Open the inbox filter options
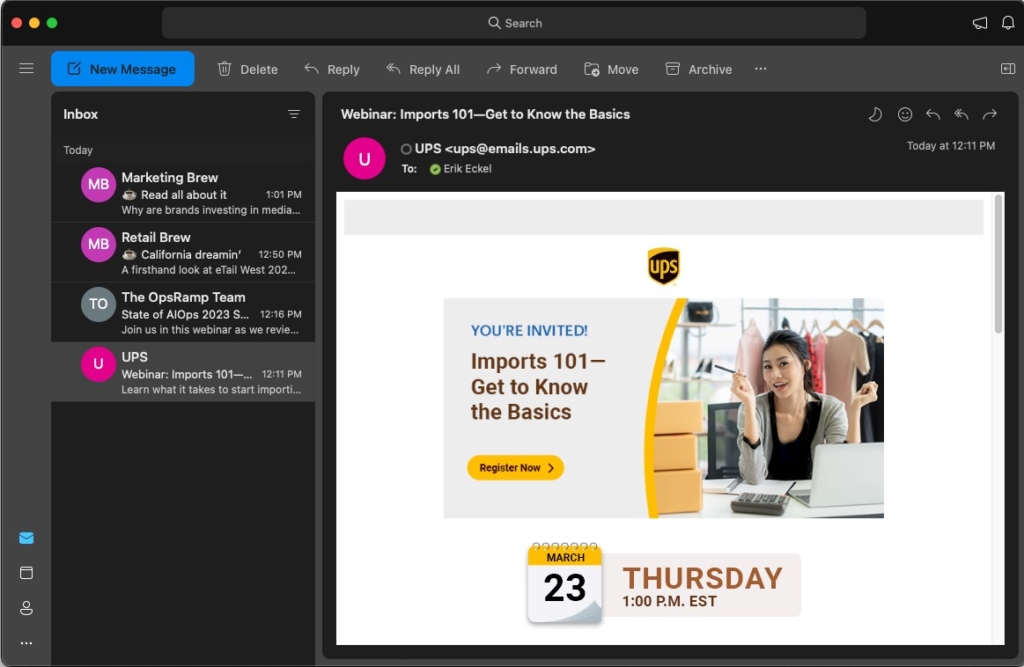 (295, 114)
